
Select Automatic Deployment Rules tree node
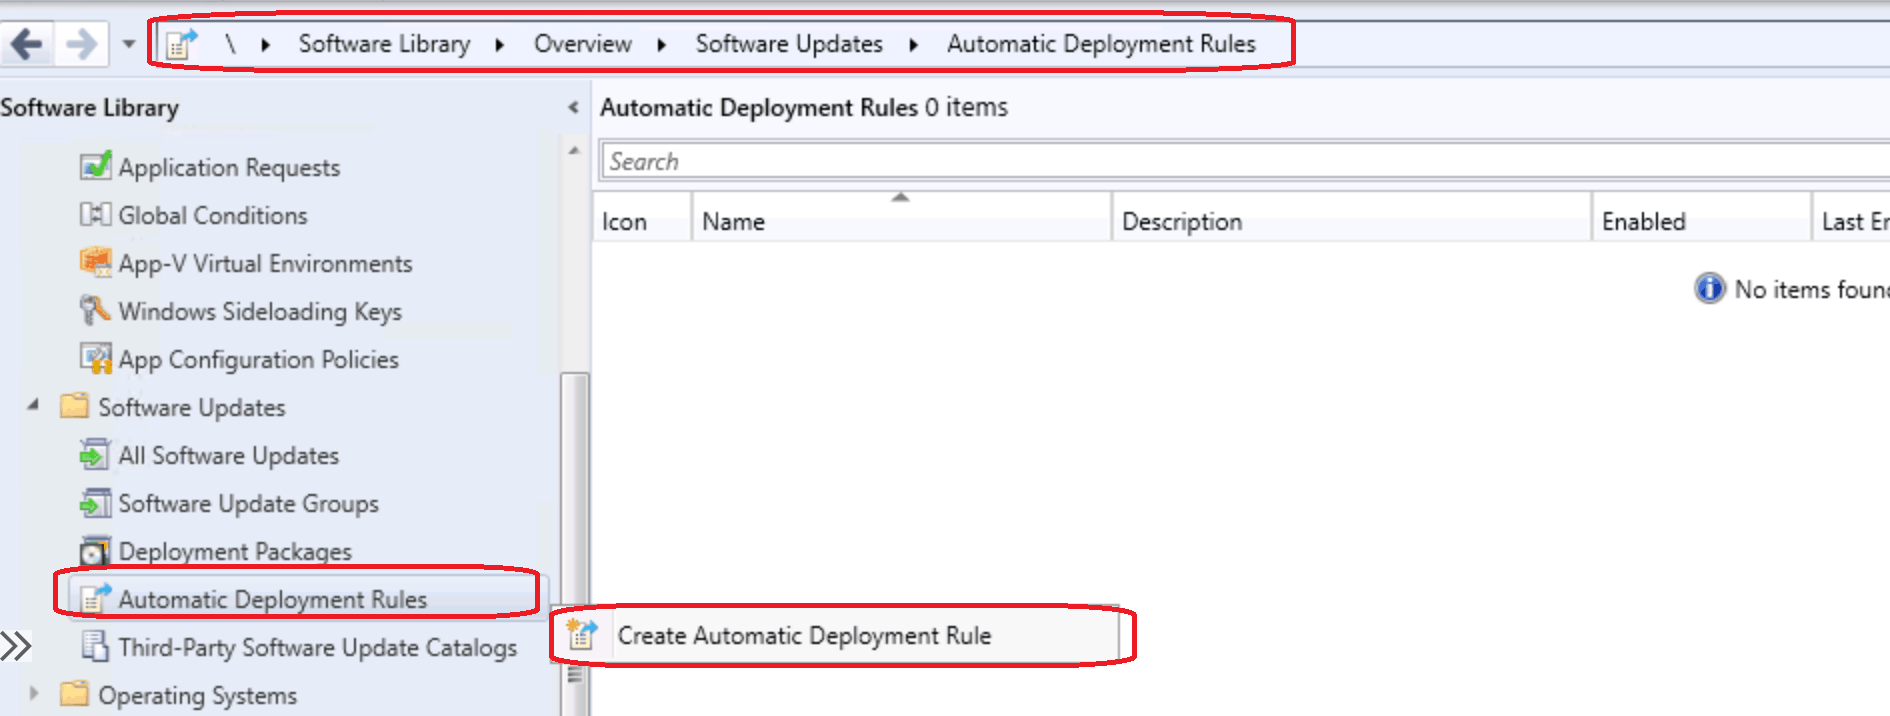pos(272,599)
